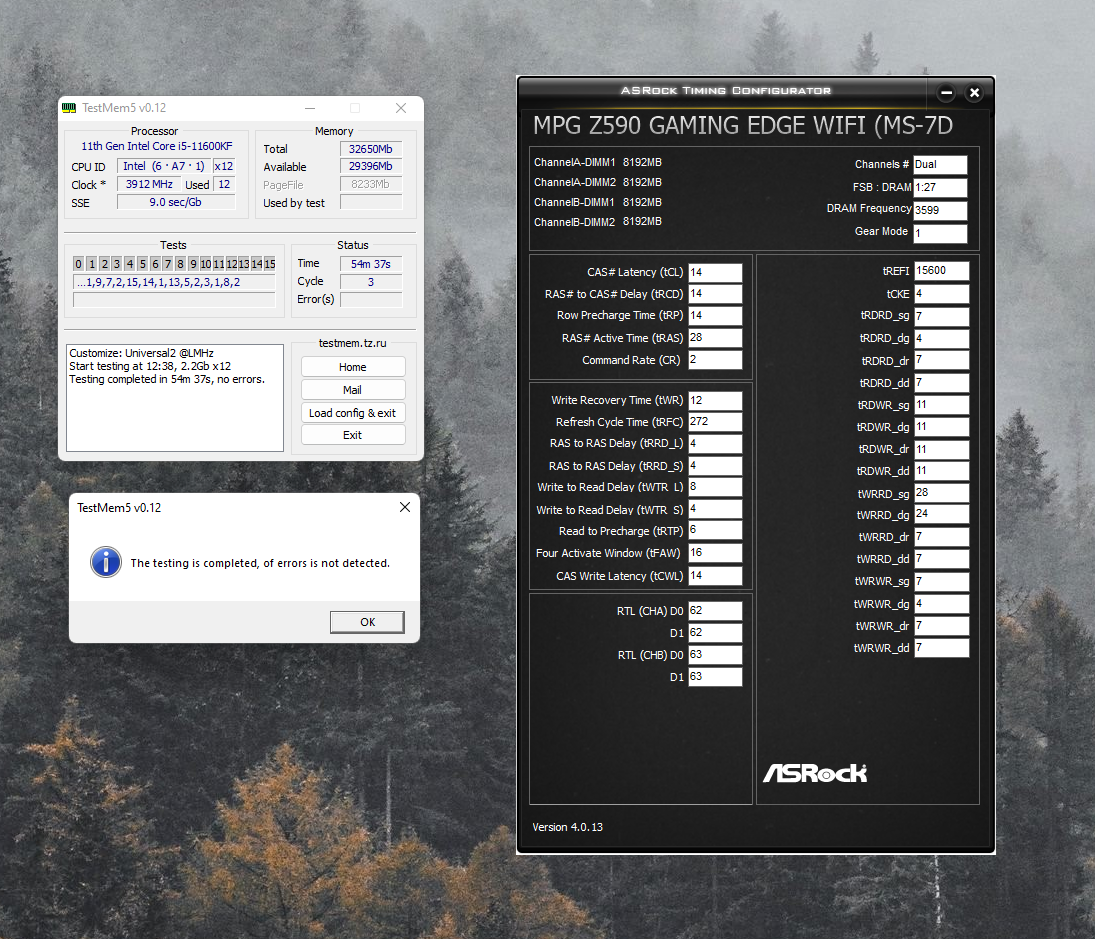Click the tRRD_L value field
Screen dimensions: 1095x939
[x=715, y=443]
